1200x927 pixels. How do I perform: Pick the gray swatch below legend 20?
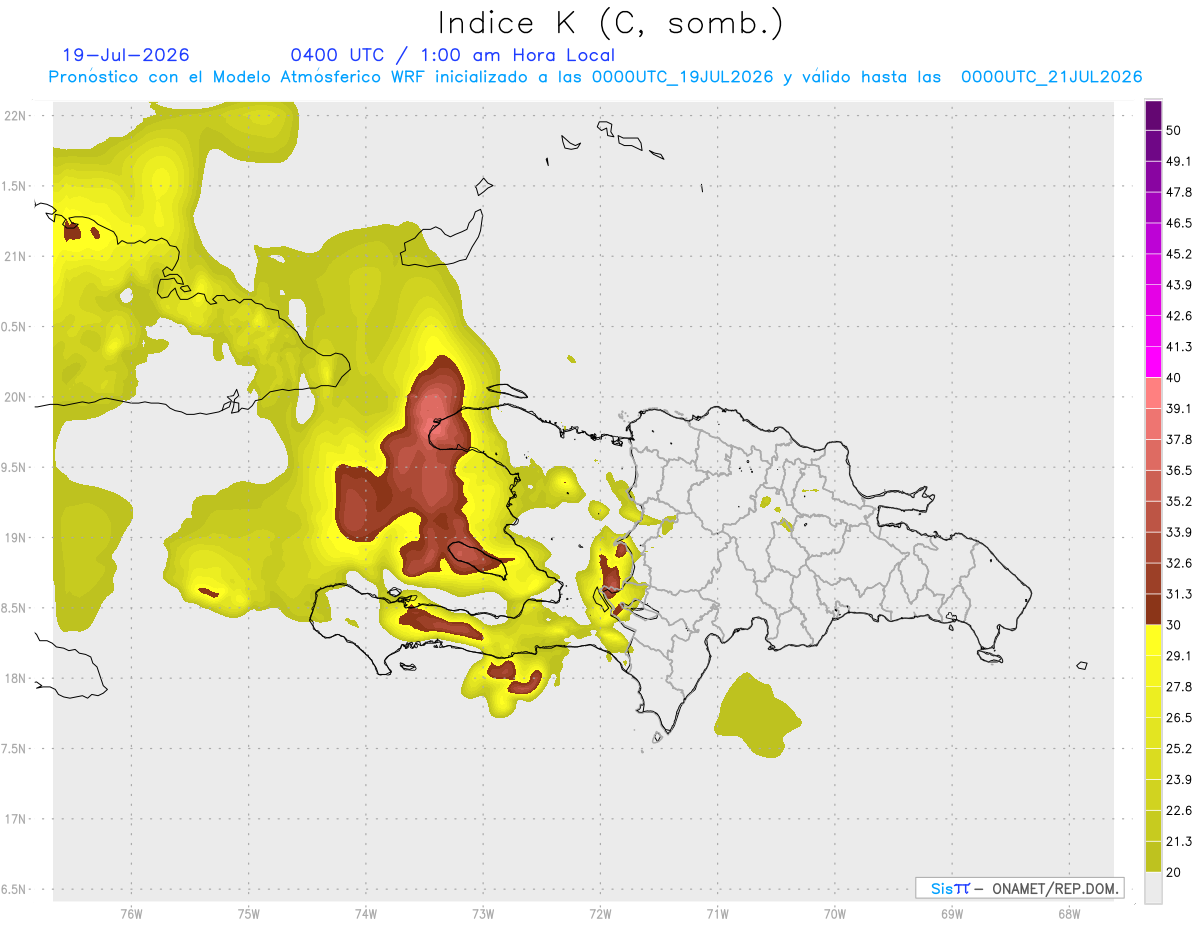click(1154, 888)
